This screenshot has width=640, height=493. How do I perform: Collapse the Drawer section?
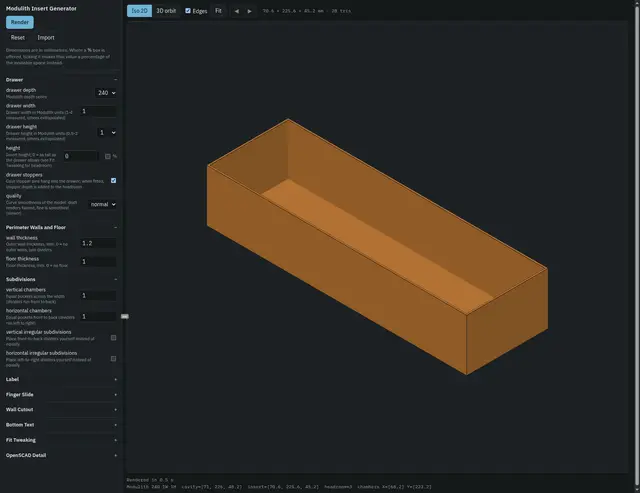tap(61, 80)
